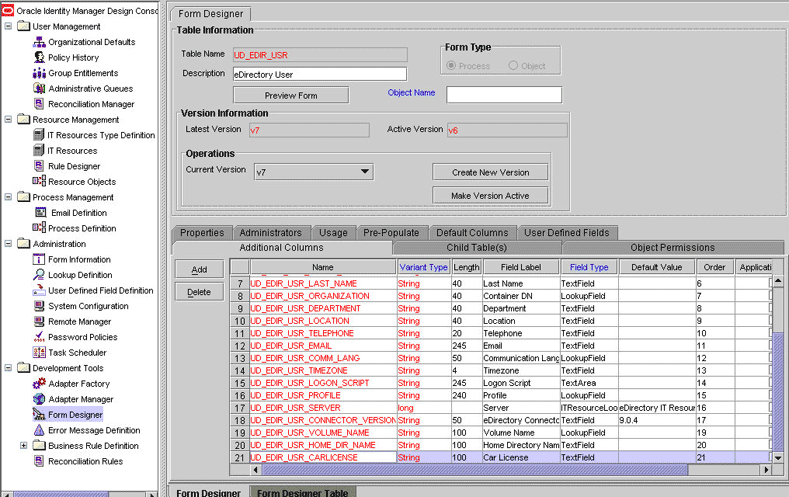Click Reconciliation Manager icon
The width and height of the screenshot is (789, 497).
pyautogui.click(x=39, y=104)
